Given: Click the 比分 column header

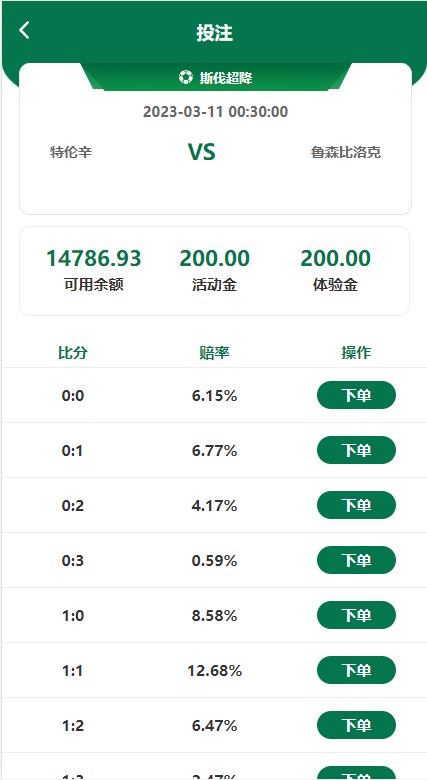Looking at the screenshot, I should coord(73,353).
